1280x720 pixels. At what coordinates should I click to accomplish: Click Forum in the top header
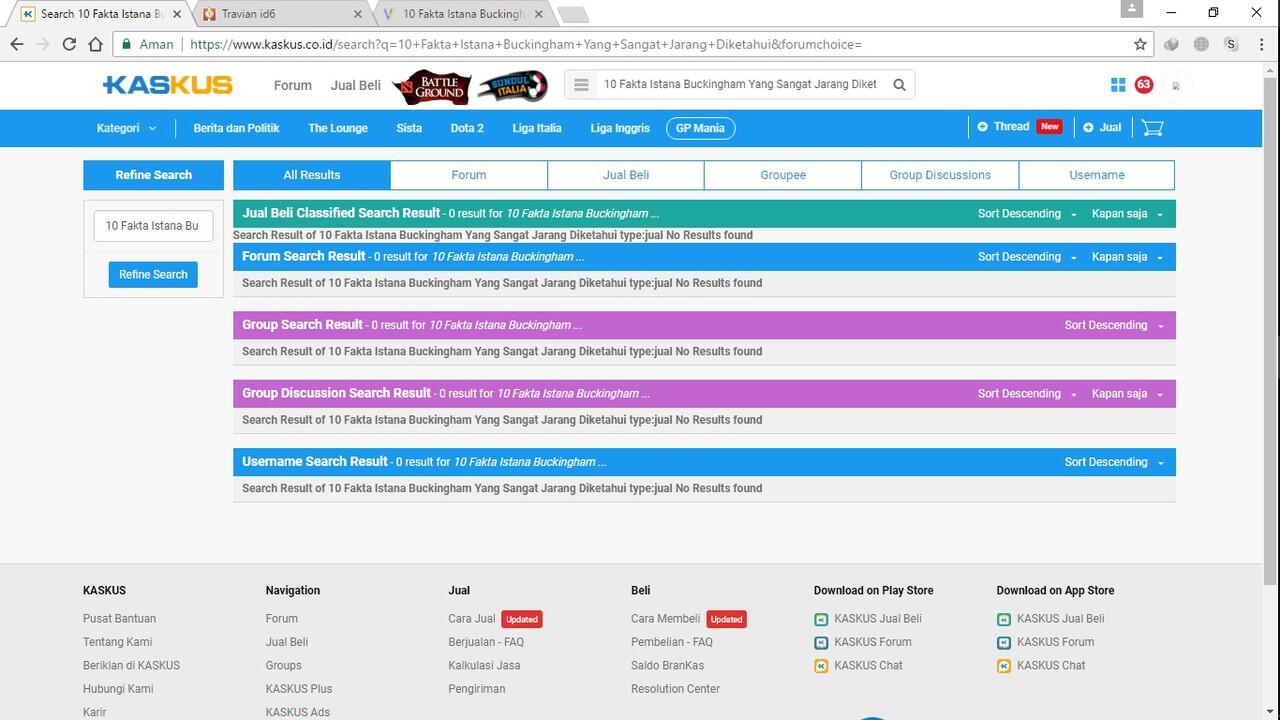[293, 86]
